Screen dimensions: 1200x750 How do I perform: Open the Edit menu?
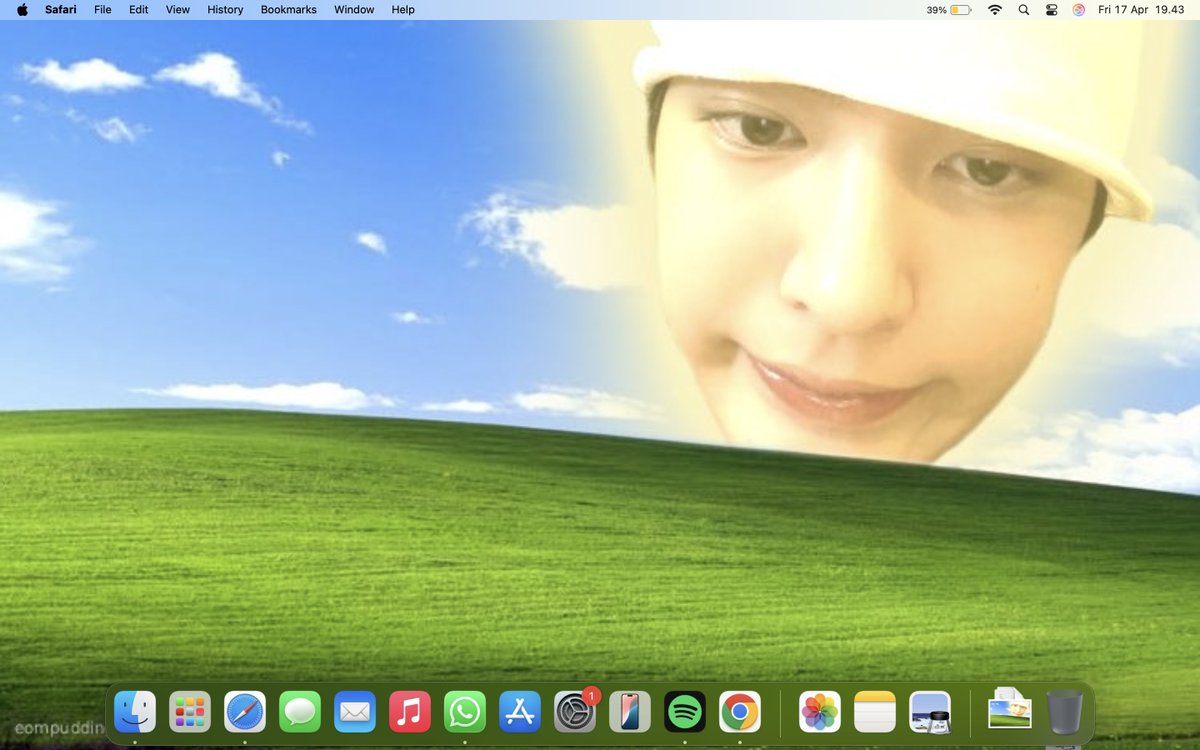(138, 9)
